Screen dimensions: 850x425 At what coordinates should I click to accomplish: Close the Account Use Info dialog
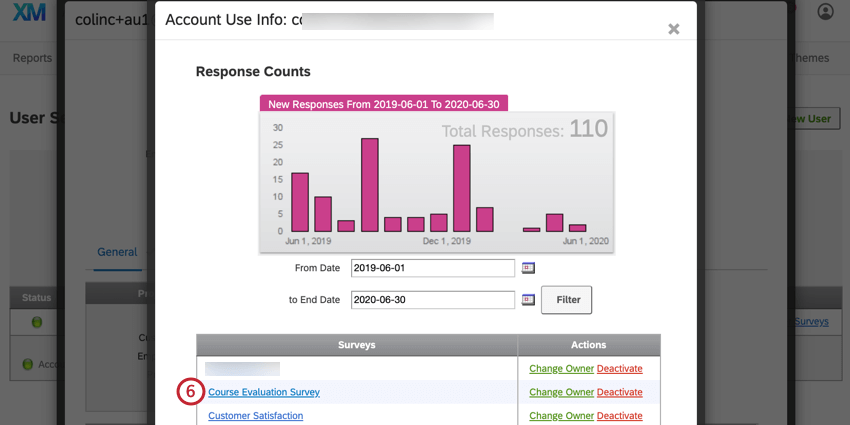pos(673,29)
